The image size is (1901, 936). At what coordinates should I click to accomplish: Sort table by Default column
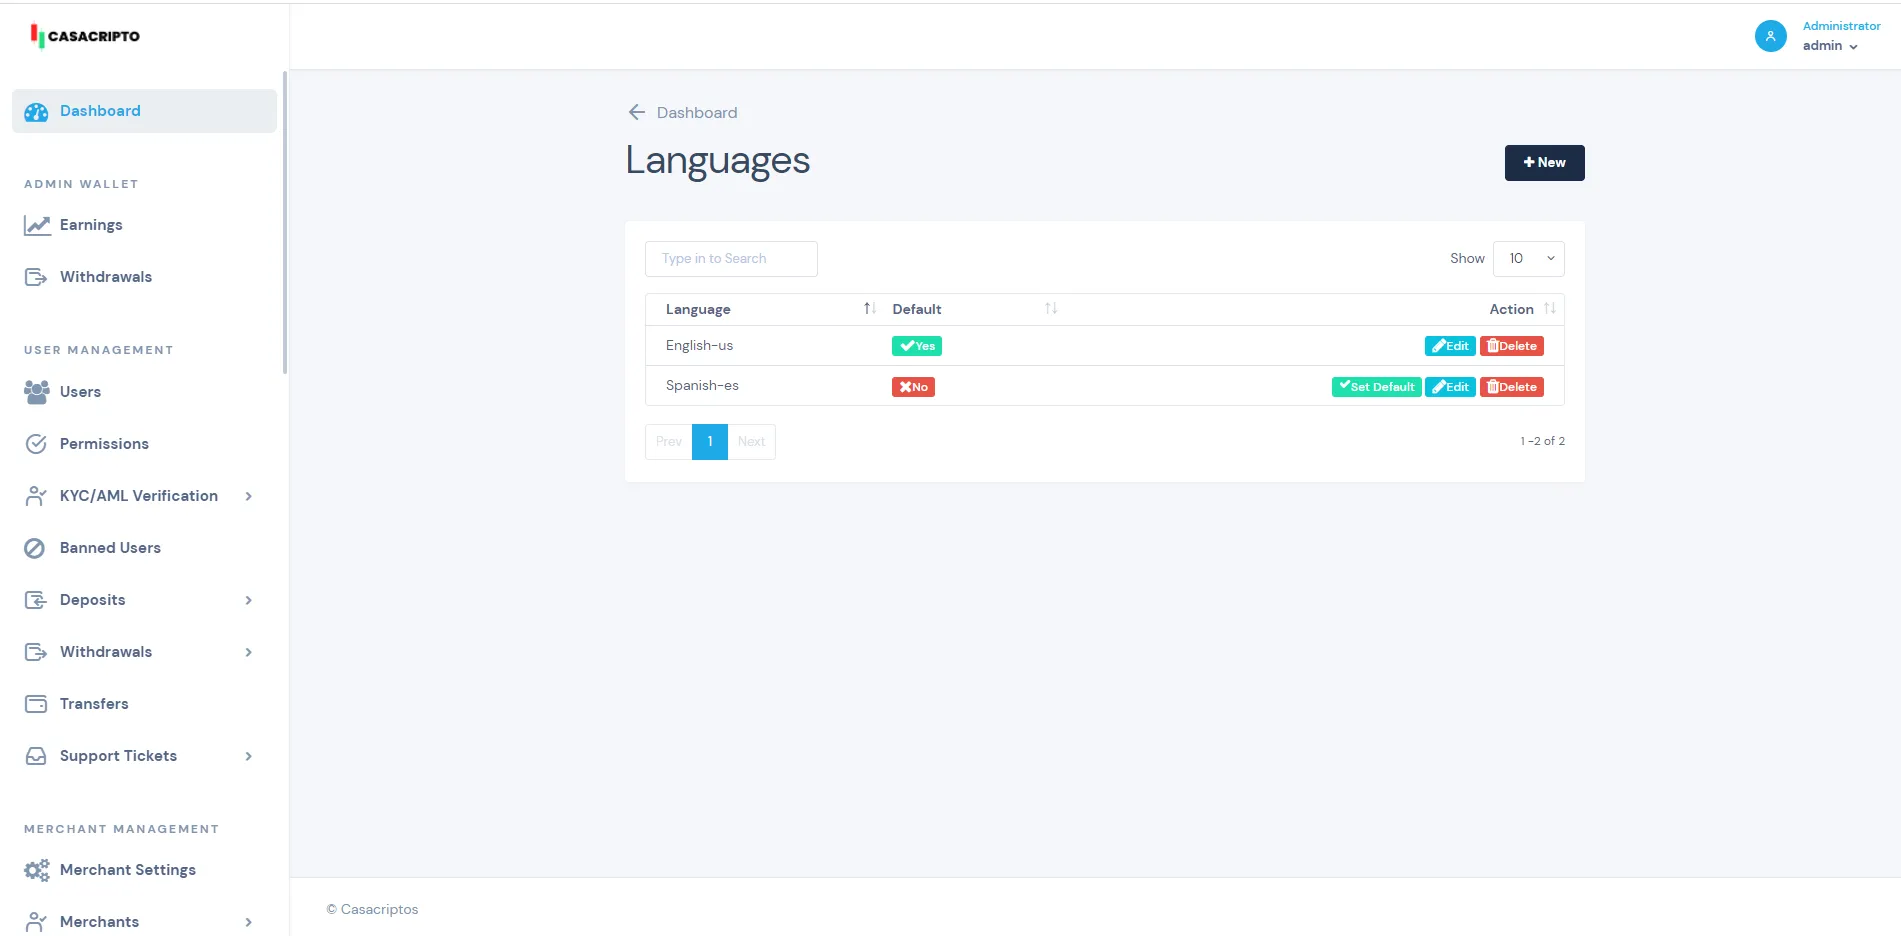pos(1050,309)
